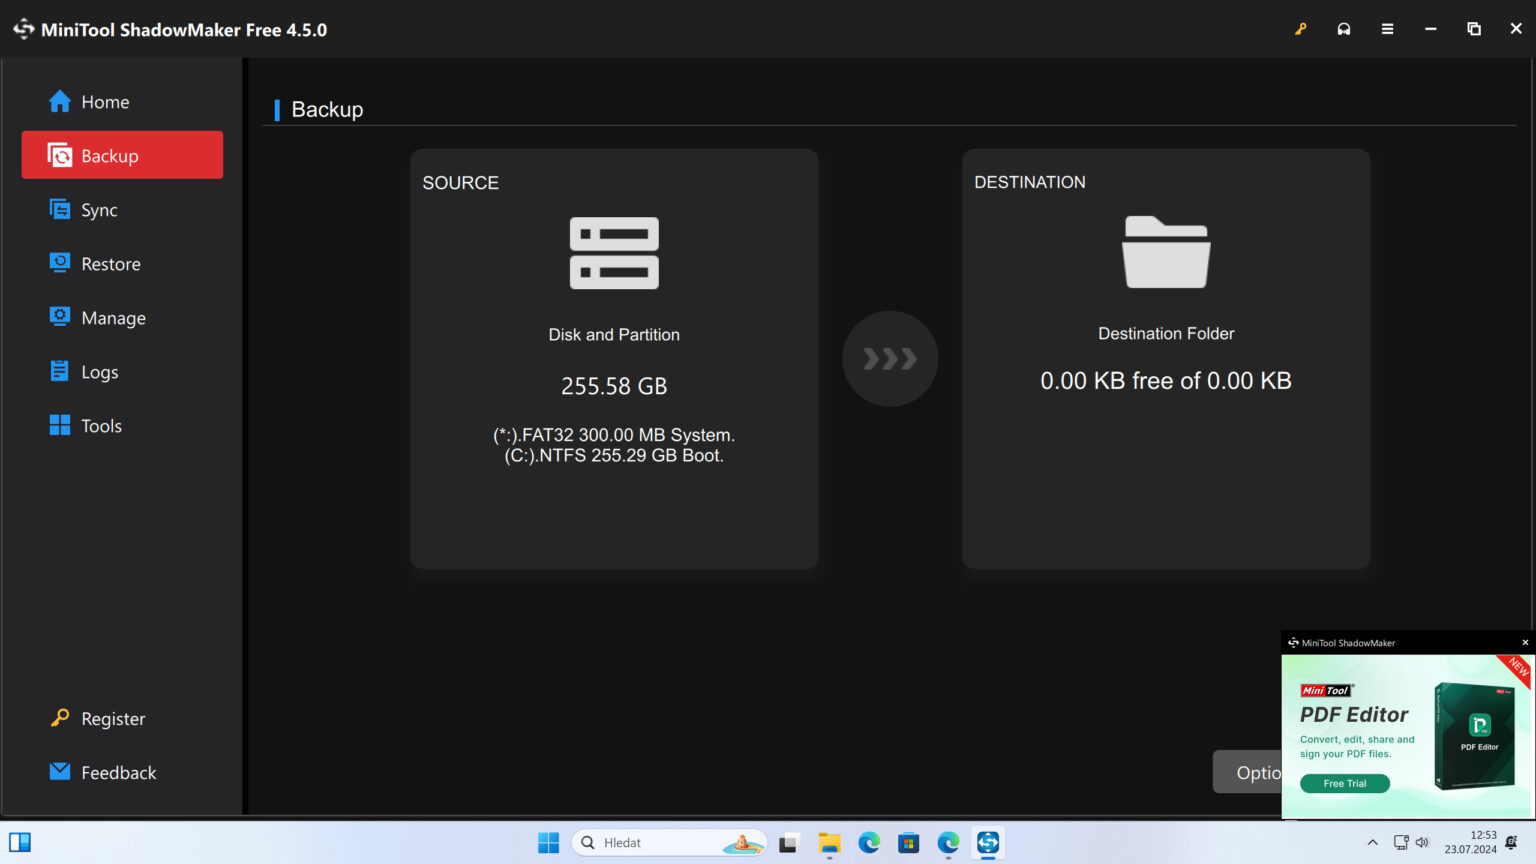Click the triple-arrow circle between panels
1536x864 pixels.
(890, 359)
